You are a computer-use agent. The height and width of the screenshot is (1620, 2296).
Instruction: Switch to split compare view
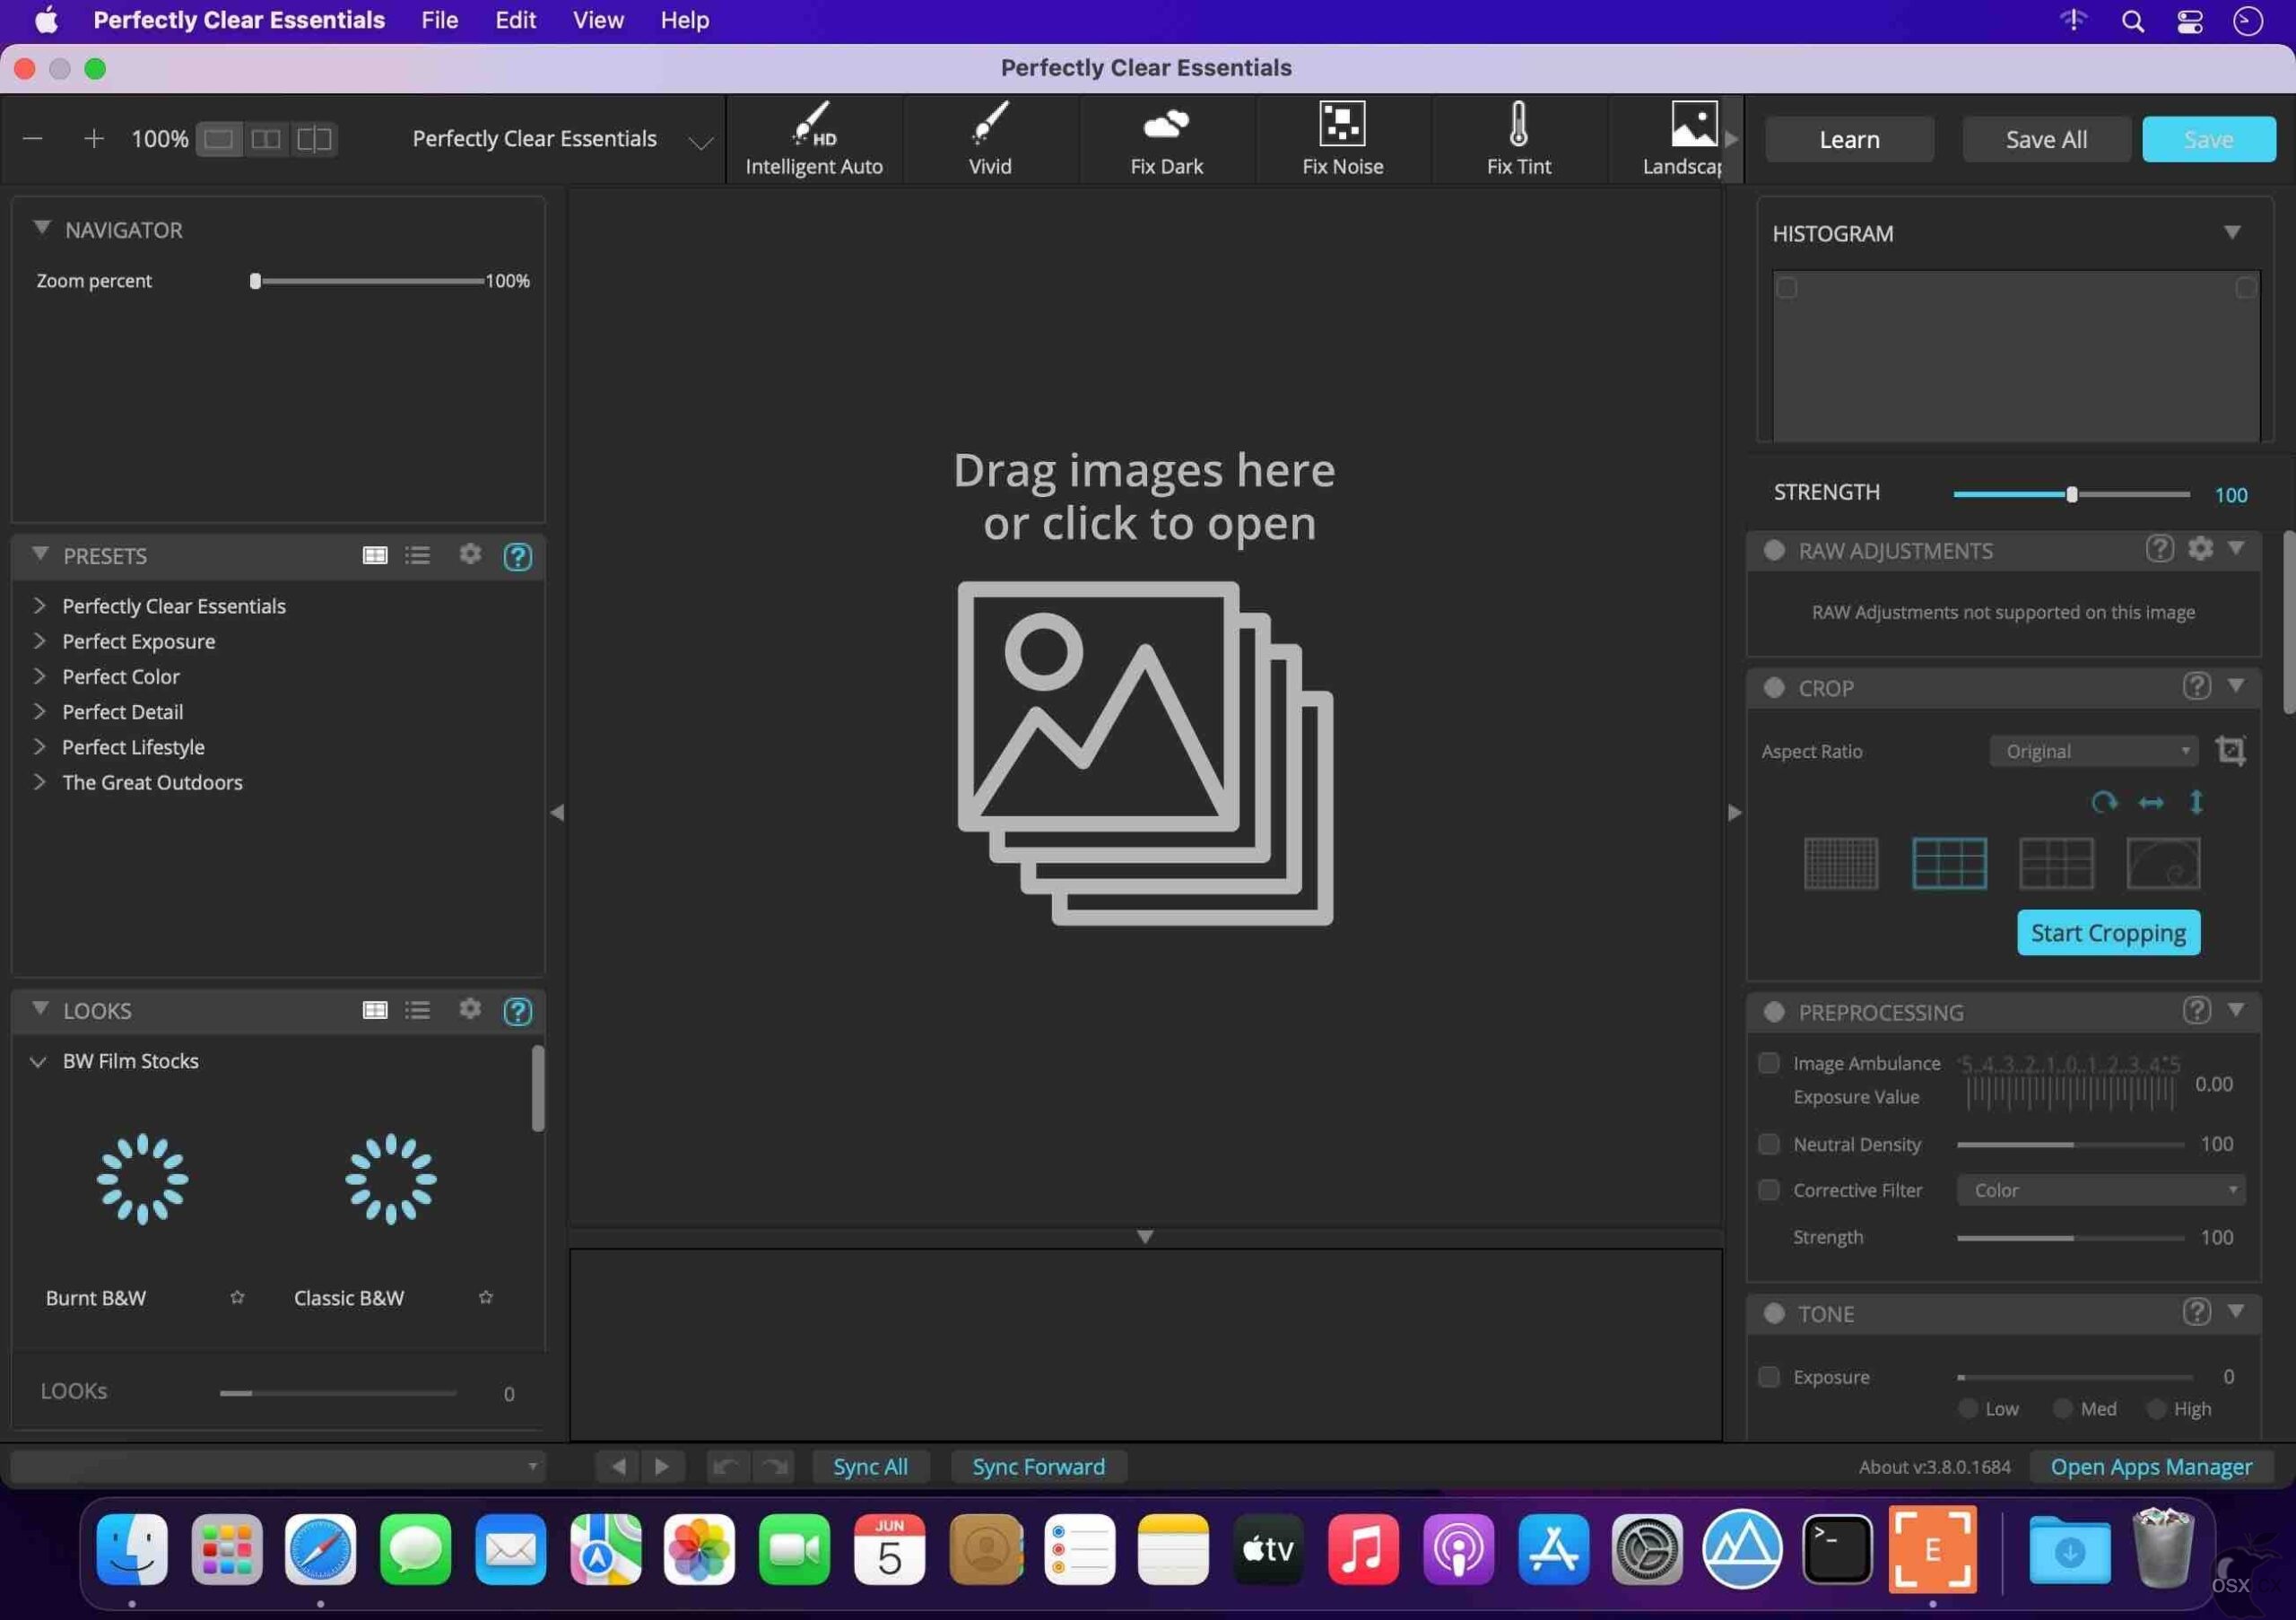(x=314, y=139)
